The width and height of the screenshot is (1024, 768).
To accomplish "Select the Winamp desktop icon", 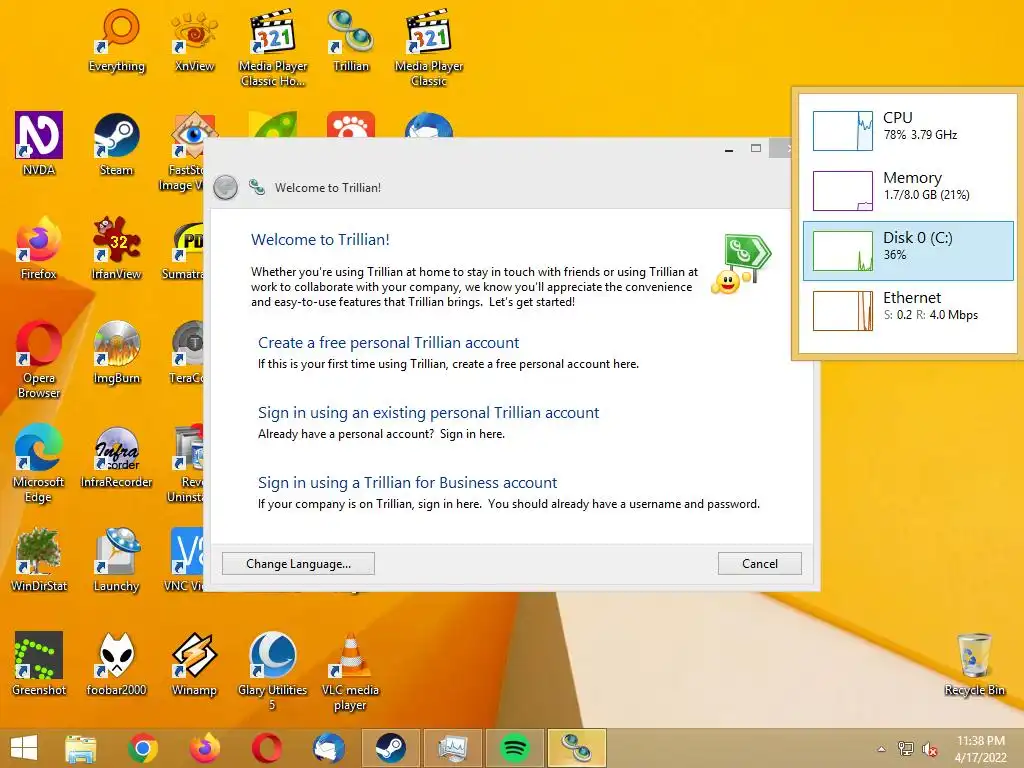I will point(194,664).
